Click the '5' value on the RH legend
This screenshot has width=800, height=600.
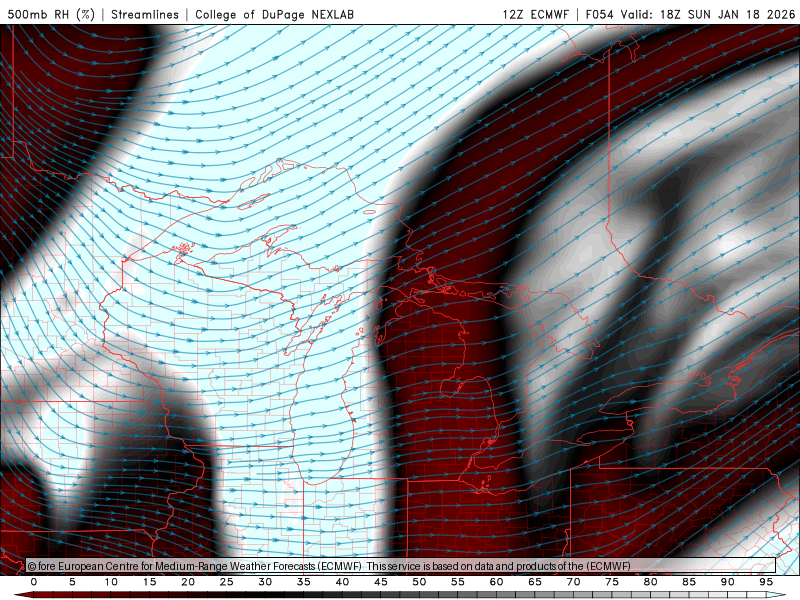pos(72,582)
